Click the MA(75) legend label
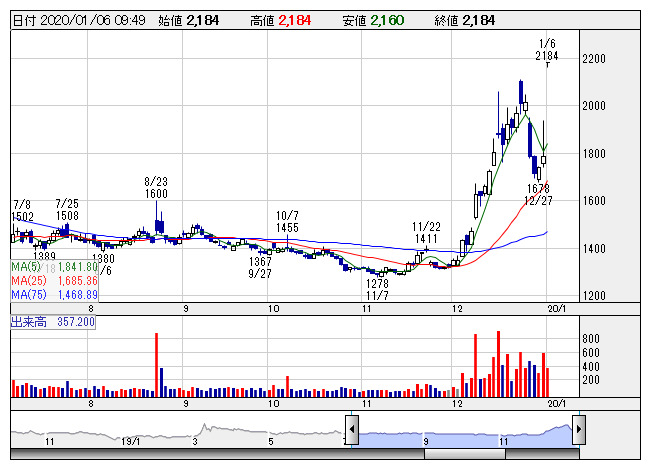Image resolution: width=652 pixels, height=469 pixels. [54, 295]
